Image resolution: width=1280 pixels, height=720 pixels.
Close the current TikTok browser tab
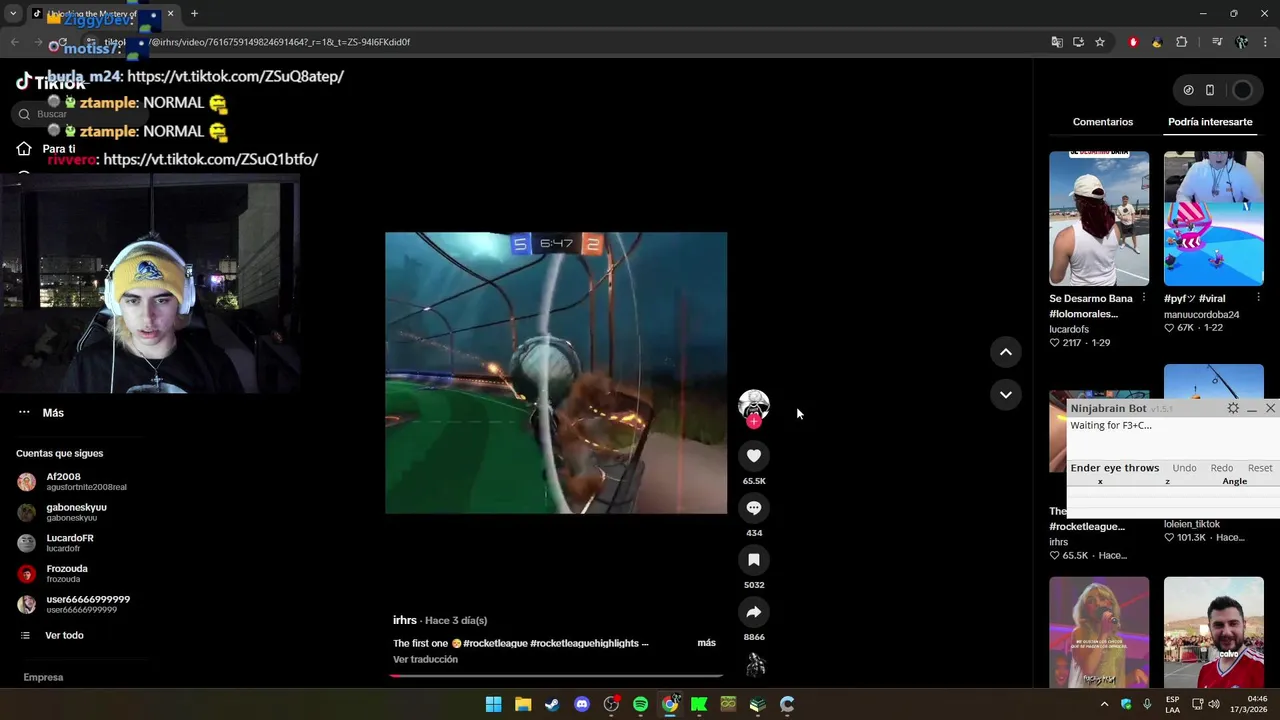coord(170,14)
